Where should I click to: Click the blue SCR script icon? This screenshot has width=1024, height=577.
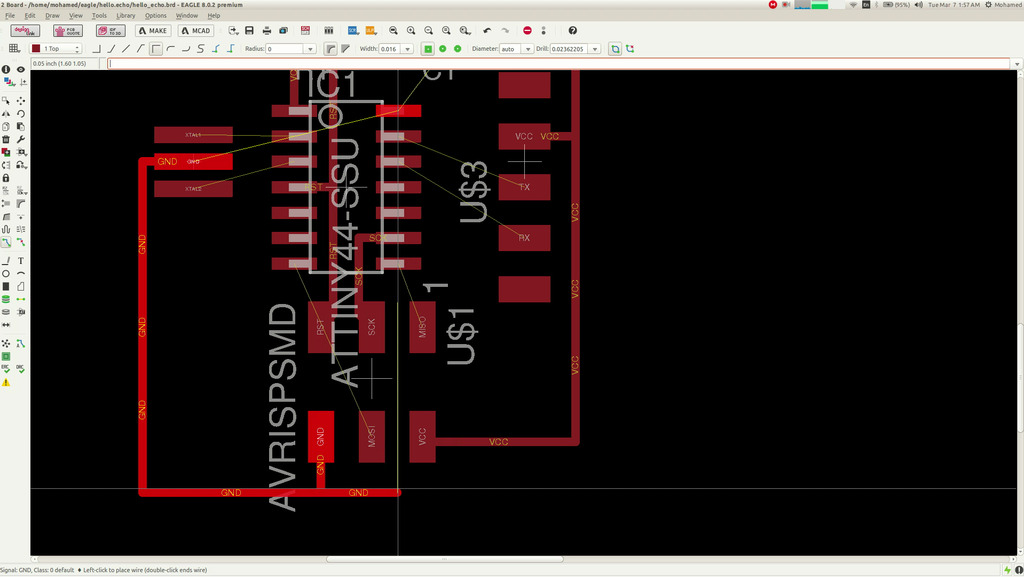[353, 31]
